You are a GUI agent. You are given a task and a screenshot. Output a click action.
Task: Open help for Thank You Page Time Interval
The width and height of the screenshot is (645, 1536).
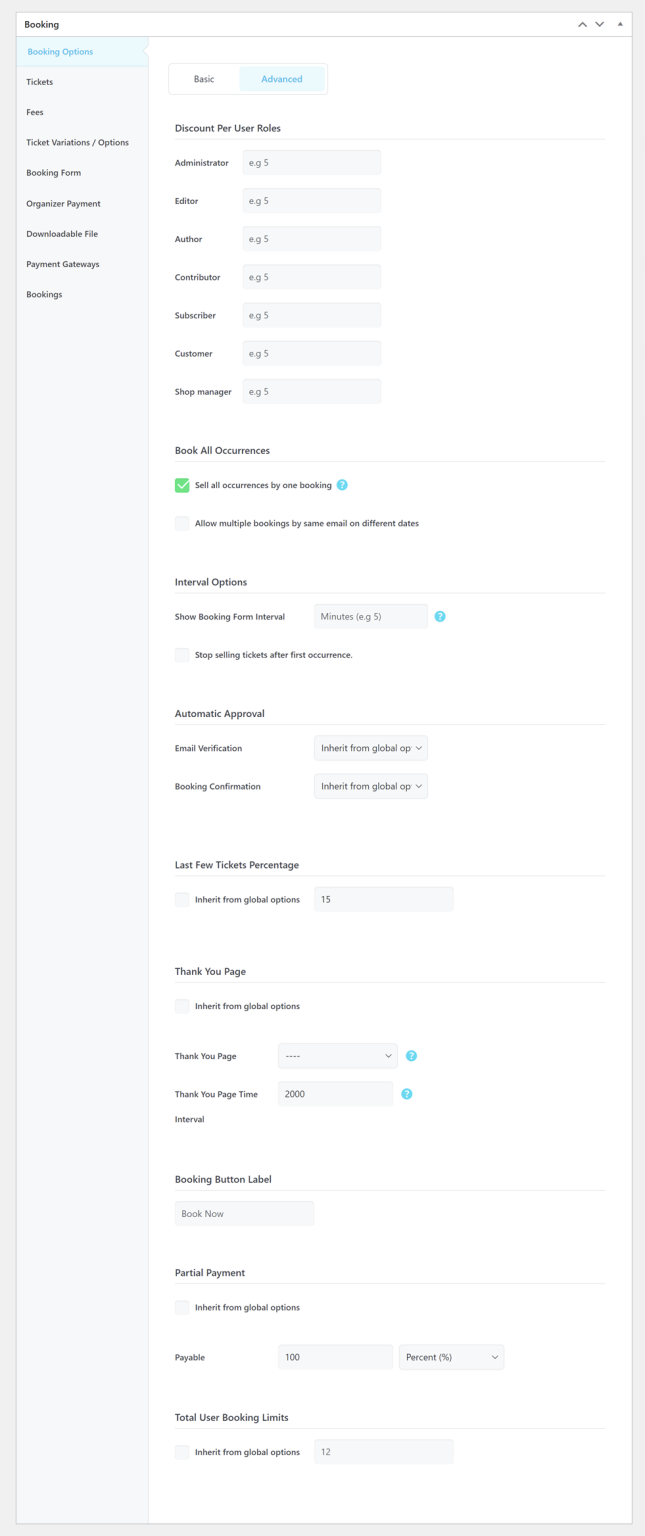click(x=406, y=1094)
